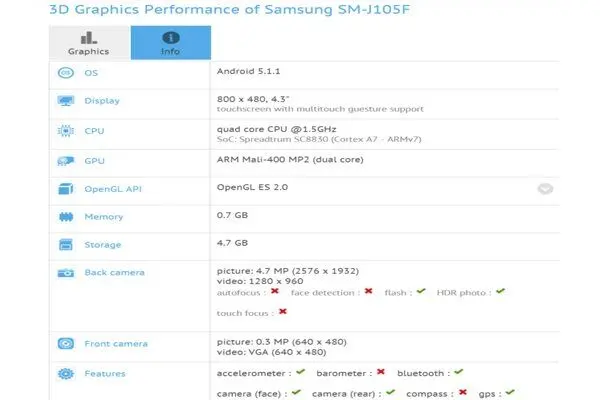600x400 pixels.
Task: Click the touch focus cross mark
Action: click(x=283, y=312)
